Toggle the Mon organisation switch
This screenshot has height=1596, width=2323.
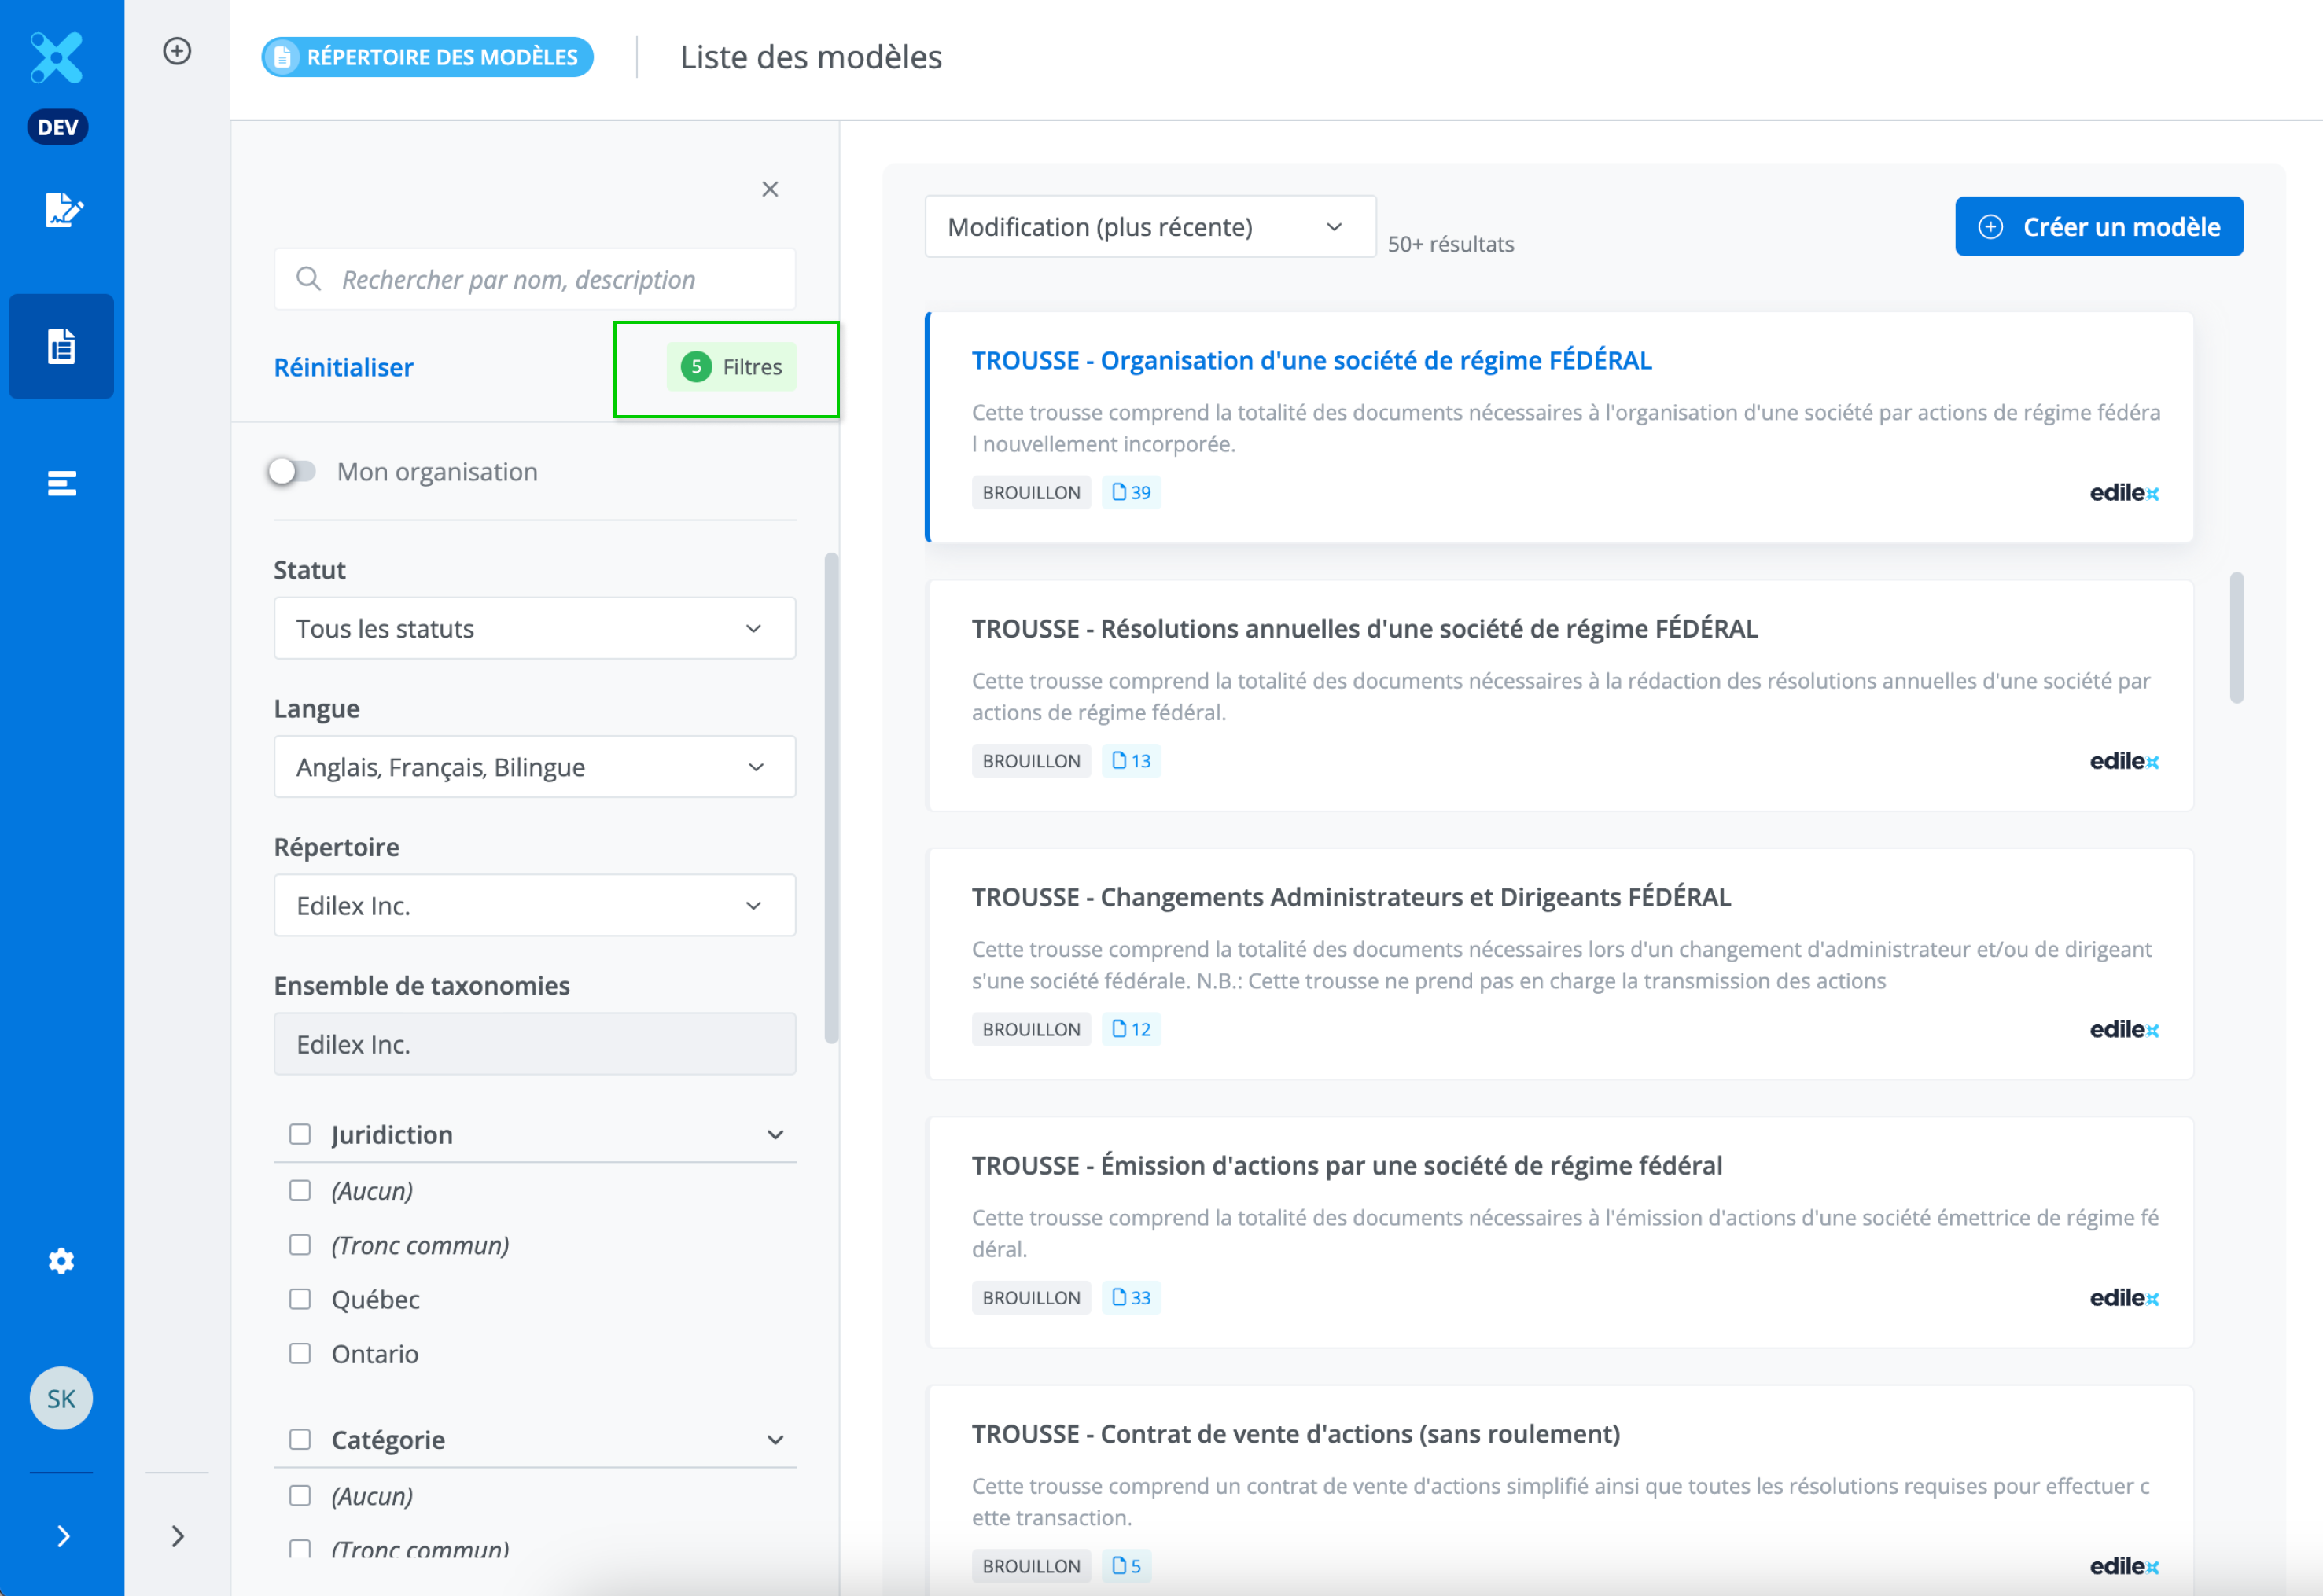pos(292,471)
